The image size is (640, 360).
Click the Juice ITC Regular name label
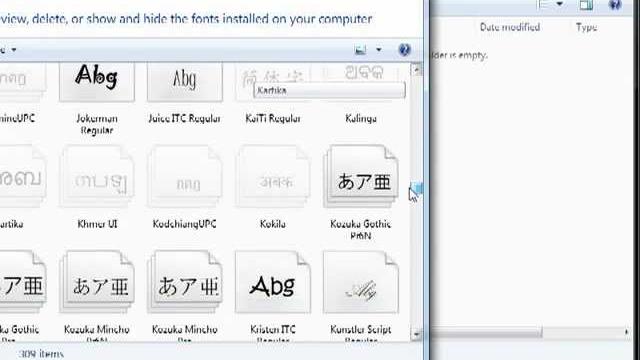184,118
